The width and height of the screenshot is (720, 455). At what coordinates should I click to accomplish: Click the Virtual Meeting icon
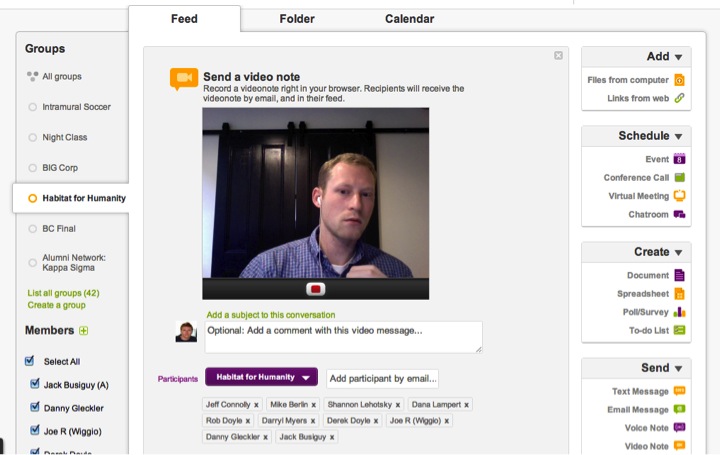point(679,196)
